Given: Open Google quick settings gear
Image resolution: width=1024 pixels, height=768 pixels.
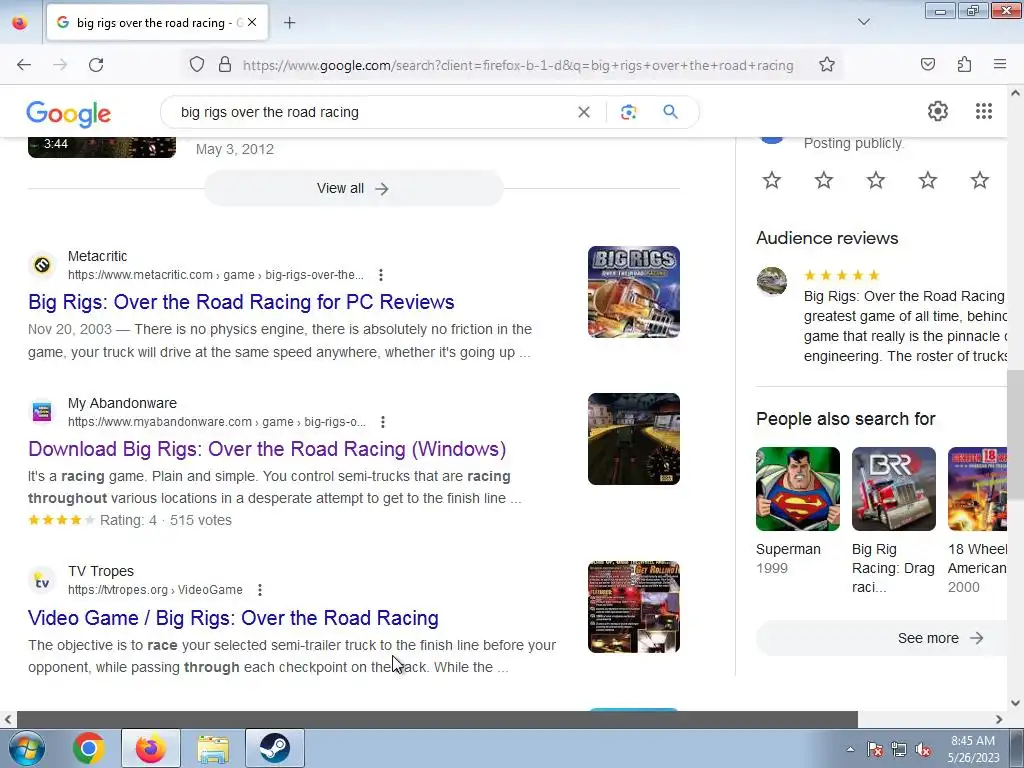Looking at the screenshot, I should click(938, 112).
